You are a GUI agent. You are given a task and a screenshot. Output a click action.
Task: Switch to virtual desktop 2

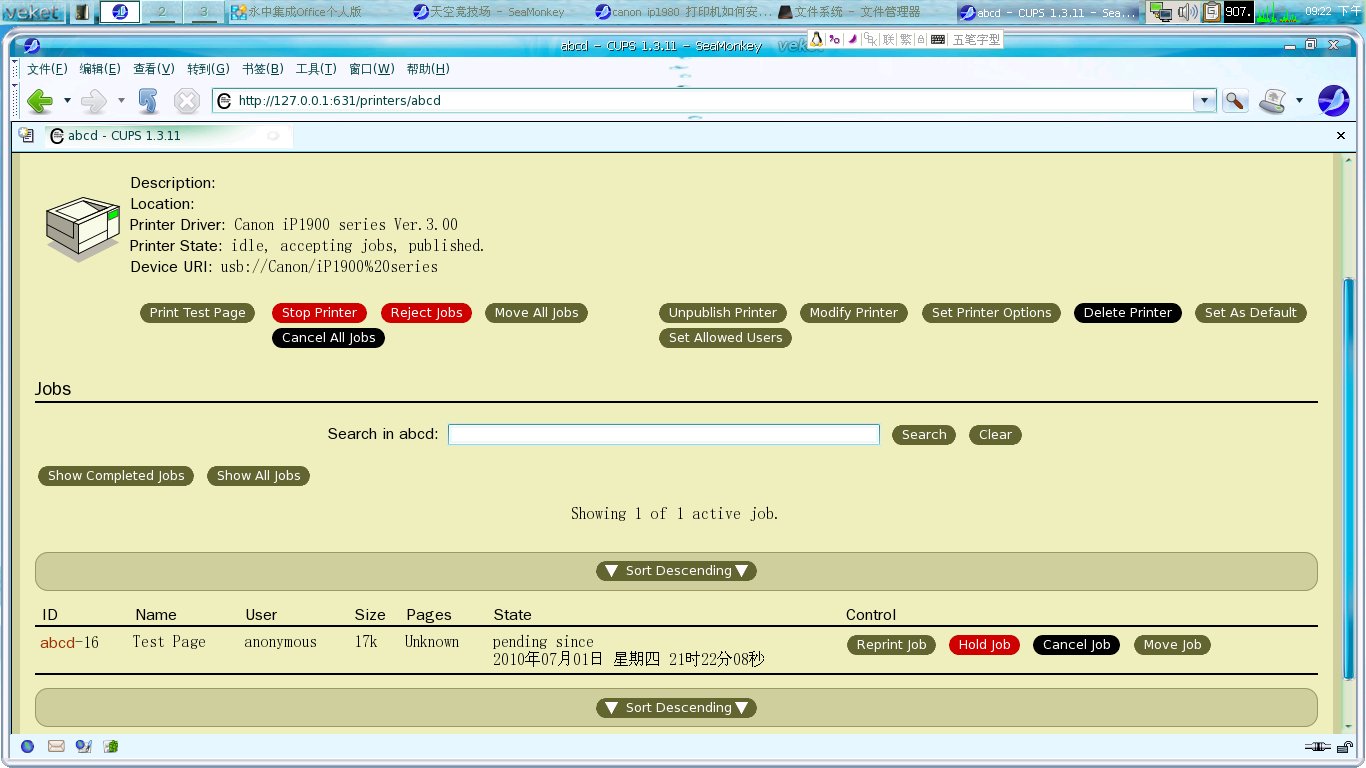[162, 12]
